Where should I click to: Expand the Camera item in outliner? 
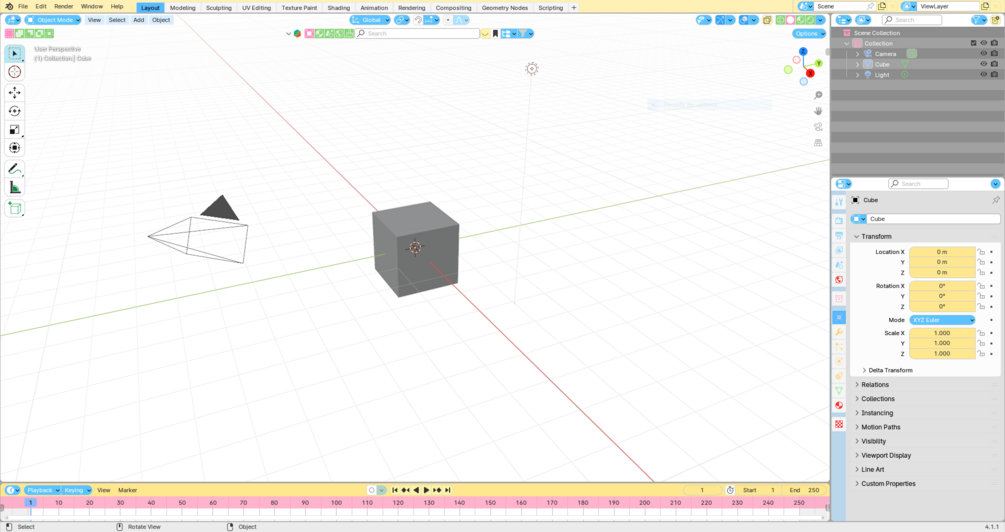(x=858, y=54)
